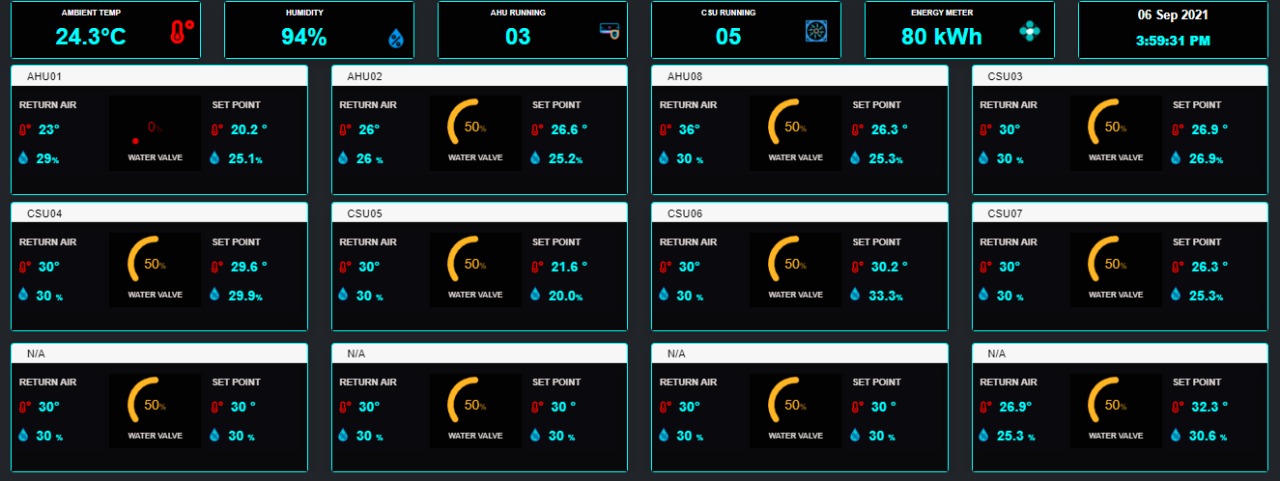The height and width of the screenshot is (481, 1280).
Task: Click CSU06 return air humidity droplet icon
Action: (x=664, y=295)
